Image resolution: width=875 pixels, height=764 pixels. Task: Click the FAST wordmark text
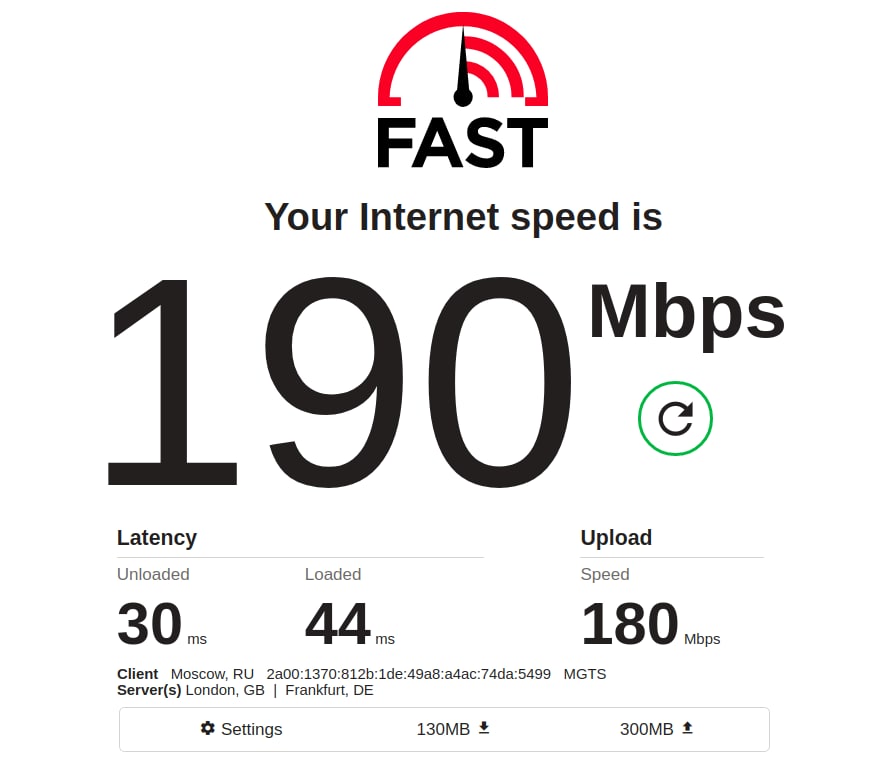(463, 143)
